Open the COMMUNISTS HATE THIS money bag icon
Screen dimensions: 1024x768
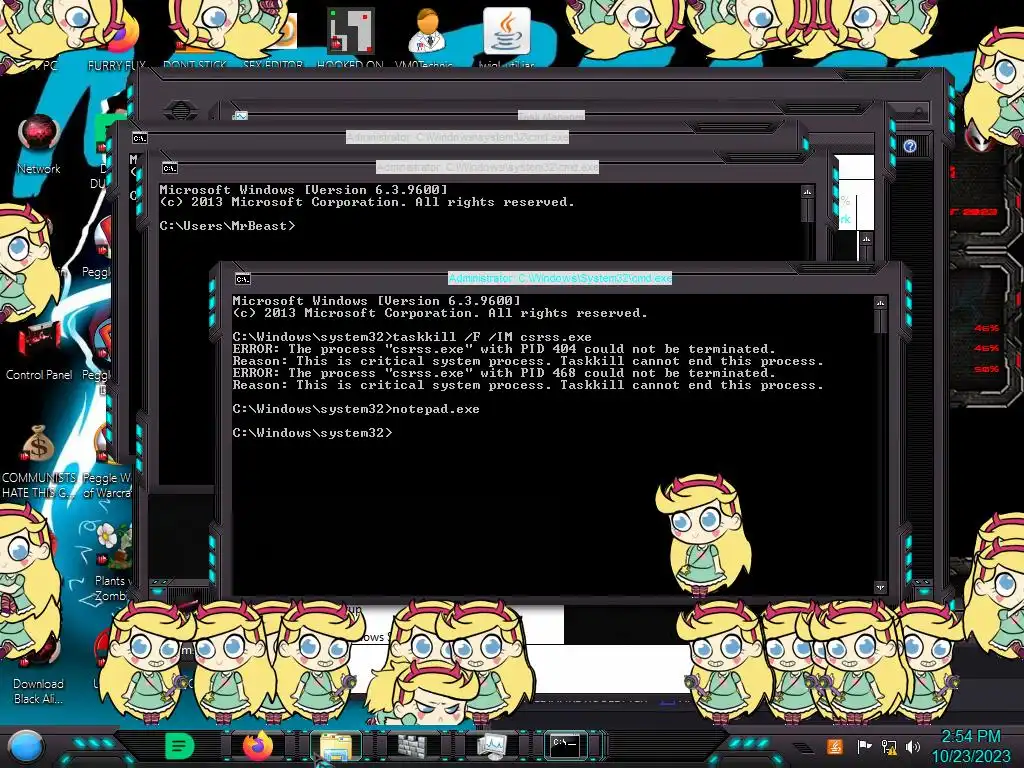pyautogui.click(x=39, y=462)
